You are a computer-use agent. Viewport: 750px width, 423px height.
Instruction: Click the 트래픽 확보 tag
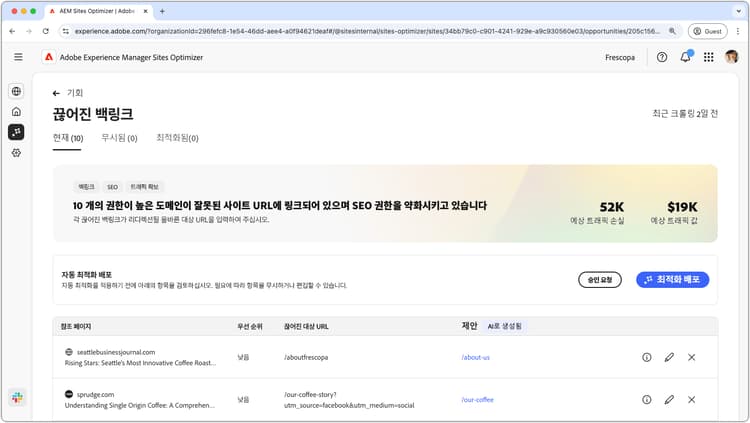click(x=144, y=187)
